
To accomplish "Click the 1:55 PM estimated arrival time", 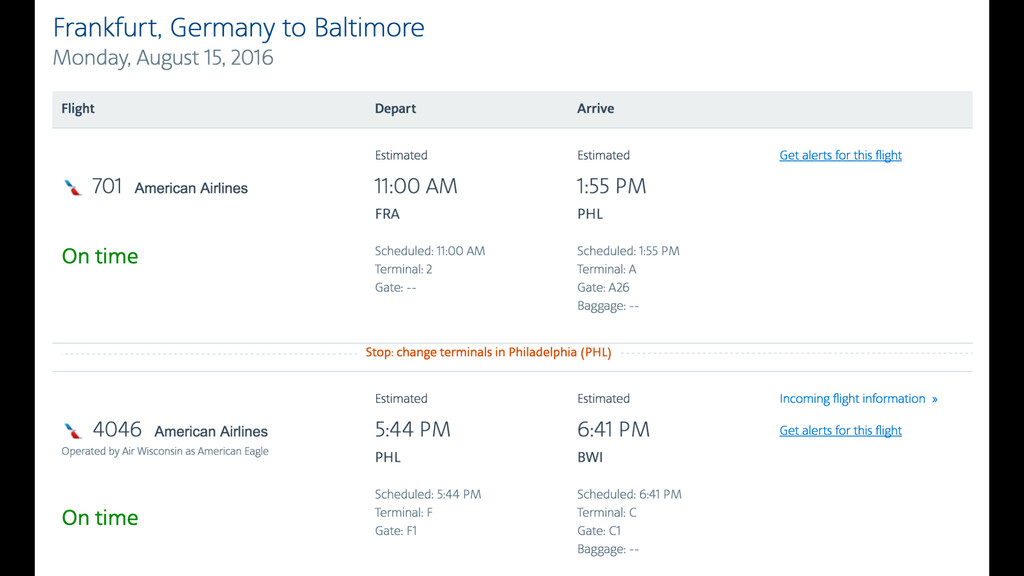I will tap(611, 186).
